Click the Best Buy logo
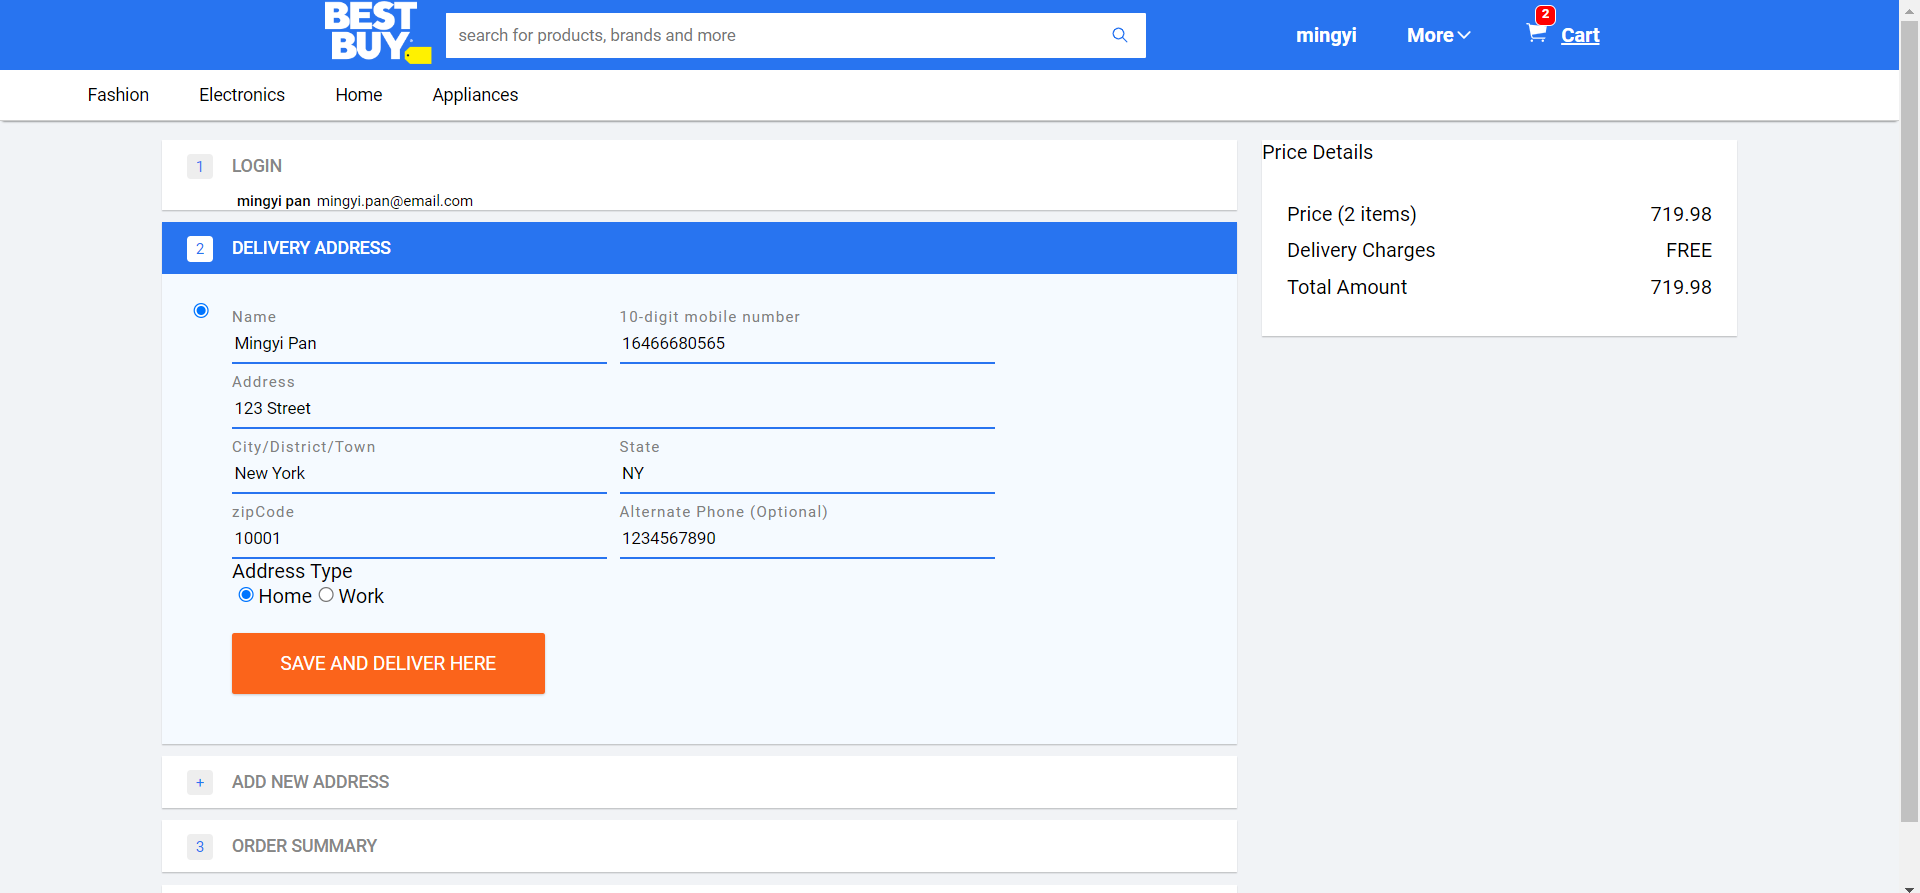 tap(376, 33)
